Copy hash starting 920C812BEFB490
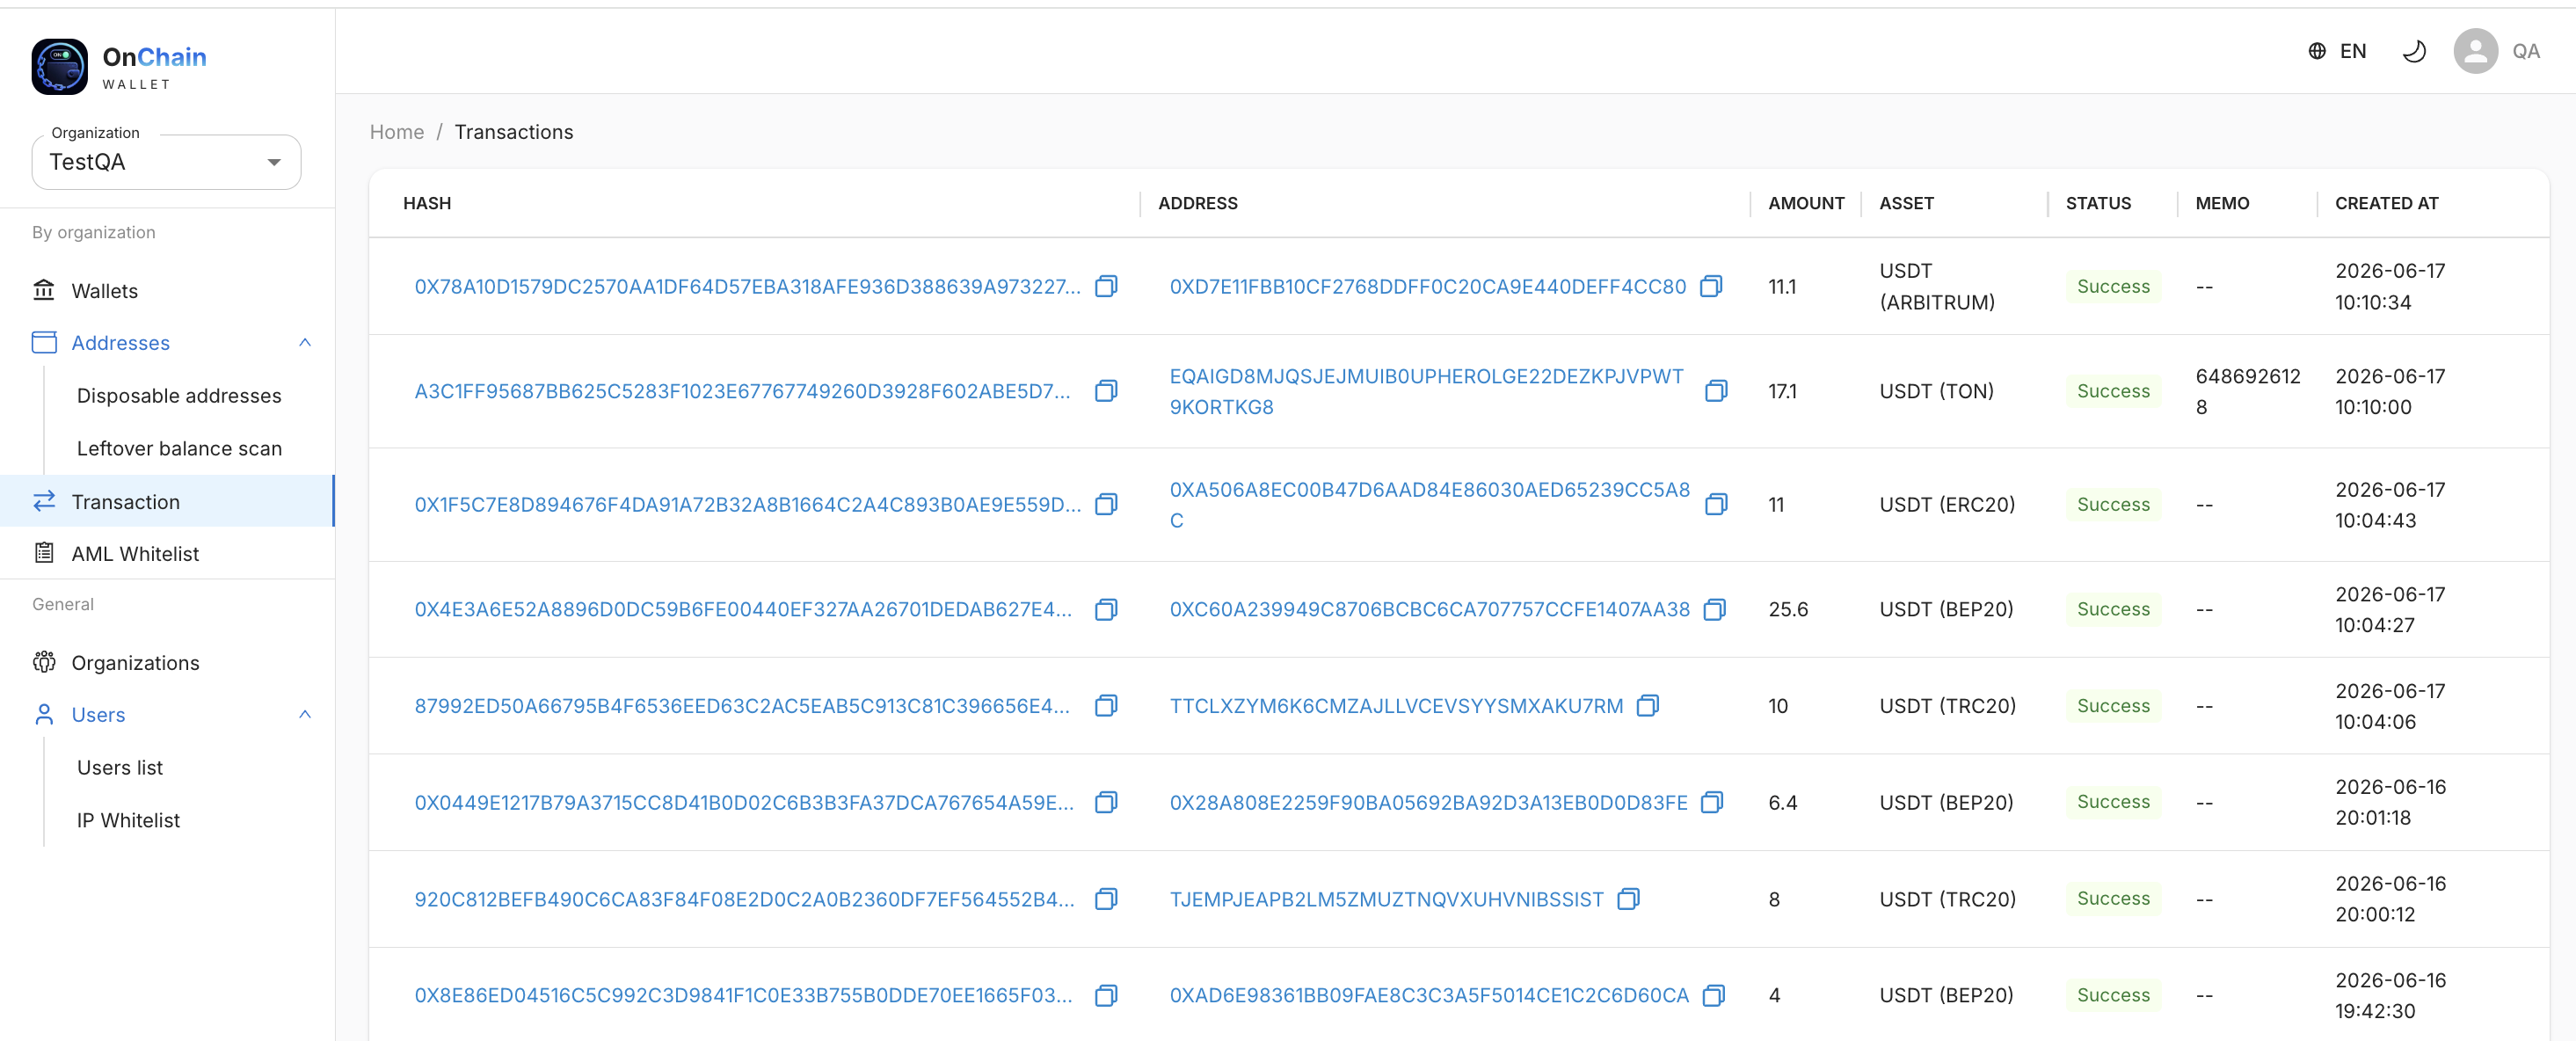Viewport: 2576px width, 1041px height. pyautogui.click(x=1106, y=899)
